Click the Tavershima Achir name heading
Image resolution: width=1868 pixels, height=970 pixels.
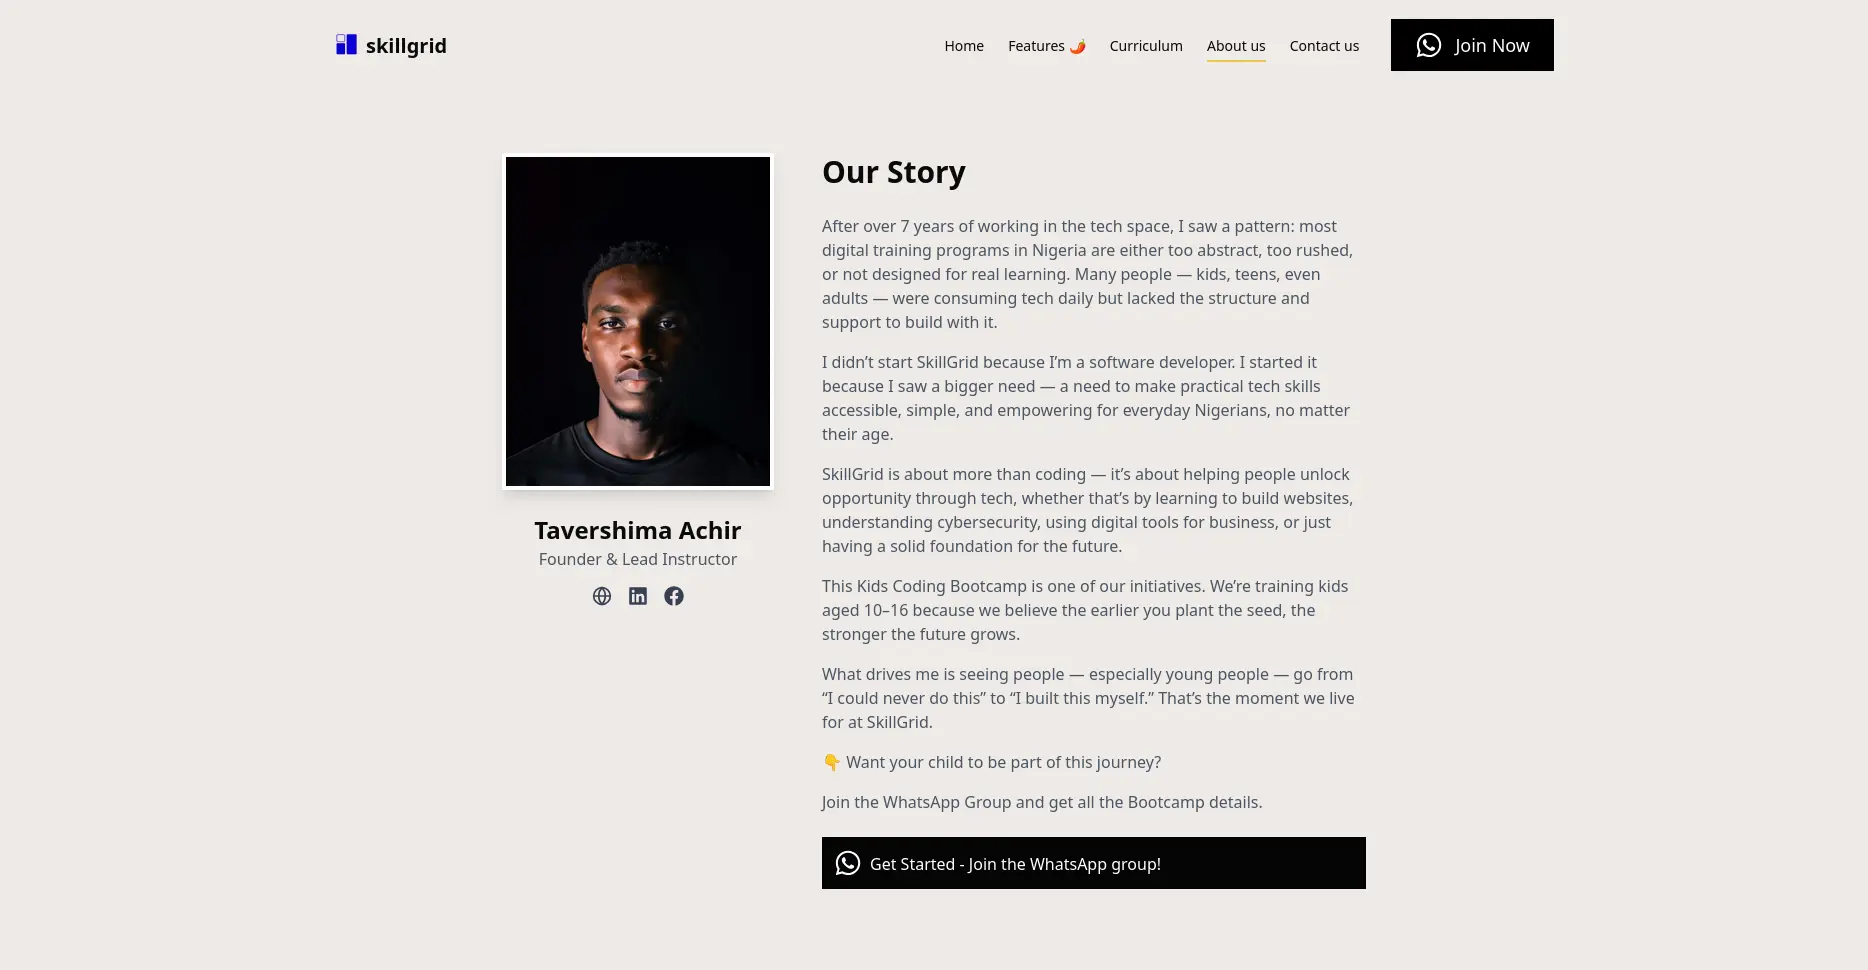coord(638,530)
